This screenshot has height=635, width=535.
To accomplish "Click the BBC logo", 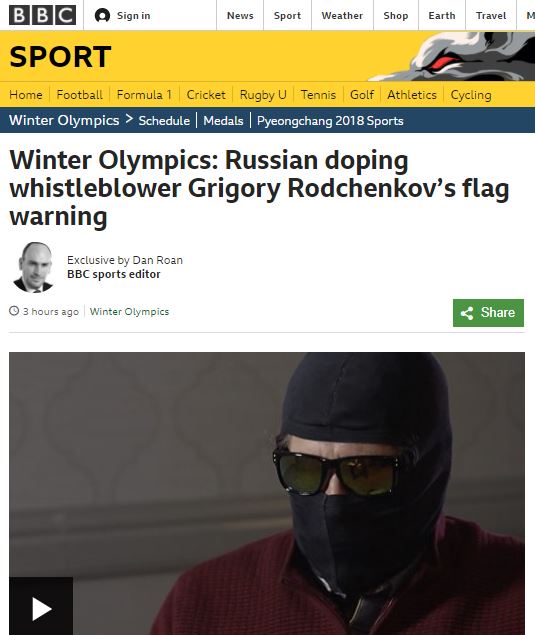I will 42,15.
